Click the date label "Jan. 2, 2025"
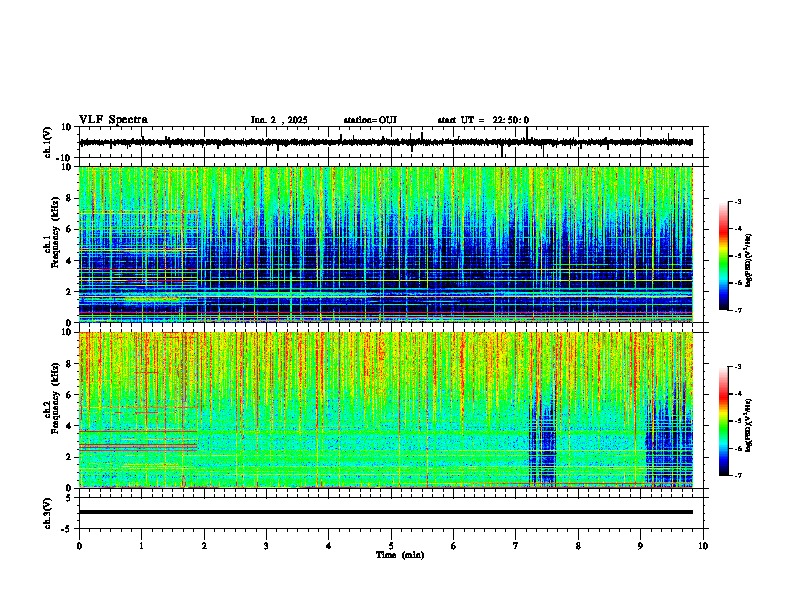Viewport: 792px width, 612px height. pos(279,120)
